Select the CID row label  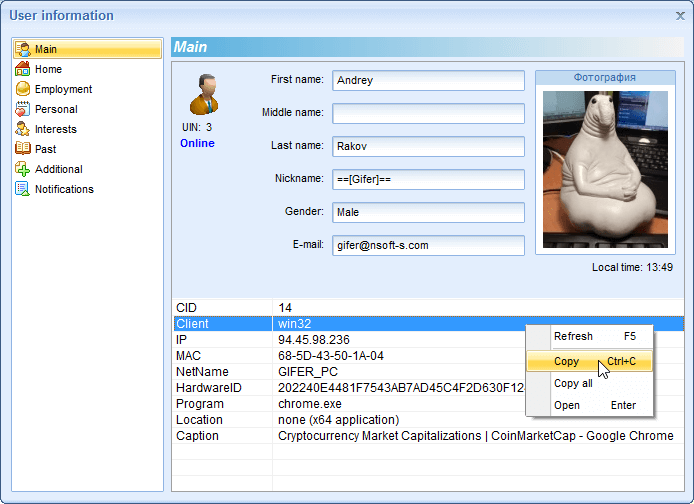(x=186, y=308)
